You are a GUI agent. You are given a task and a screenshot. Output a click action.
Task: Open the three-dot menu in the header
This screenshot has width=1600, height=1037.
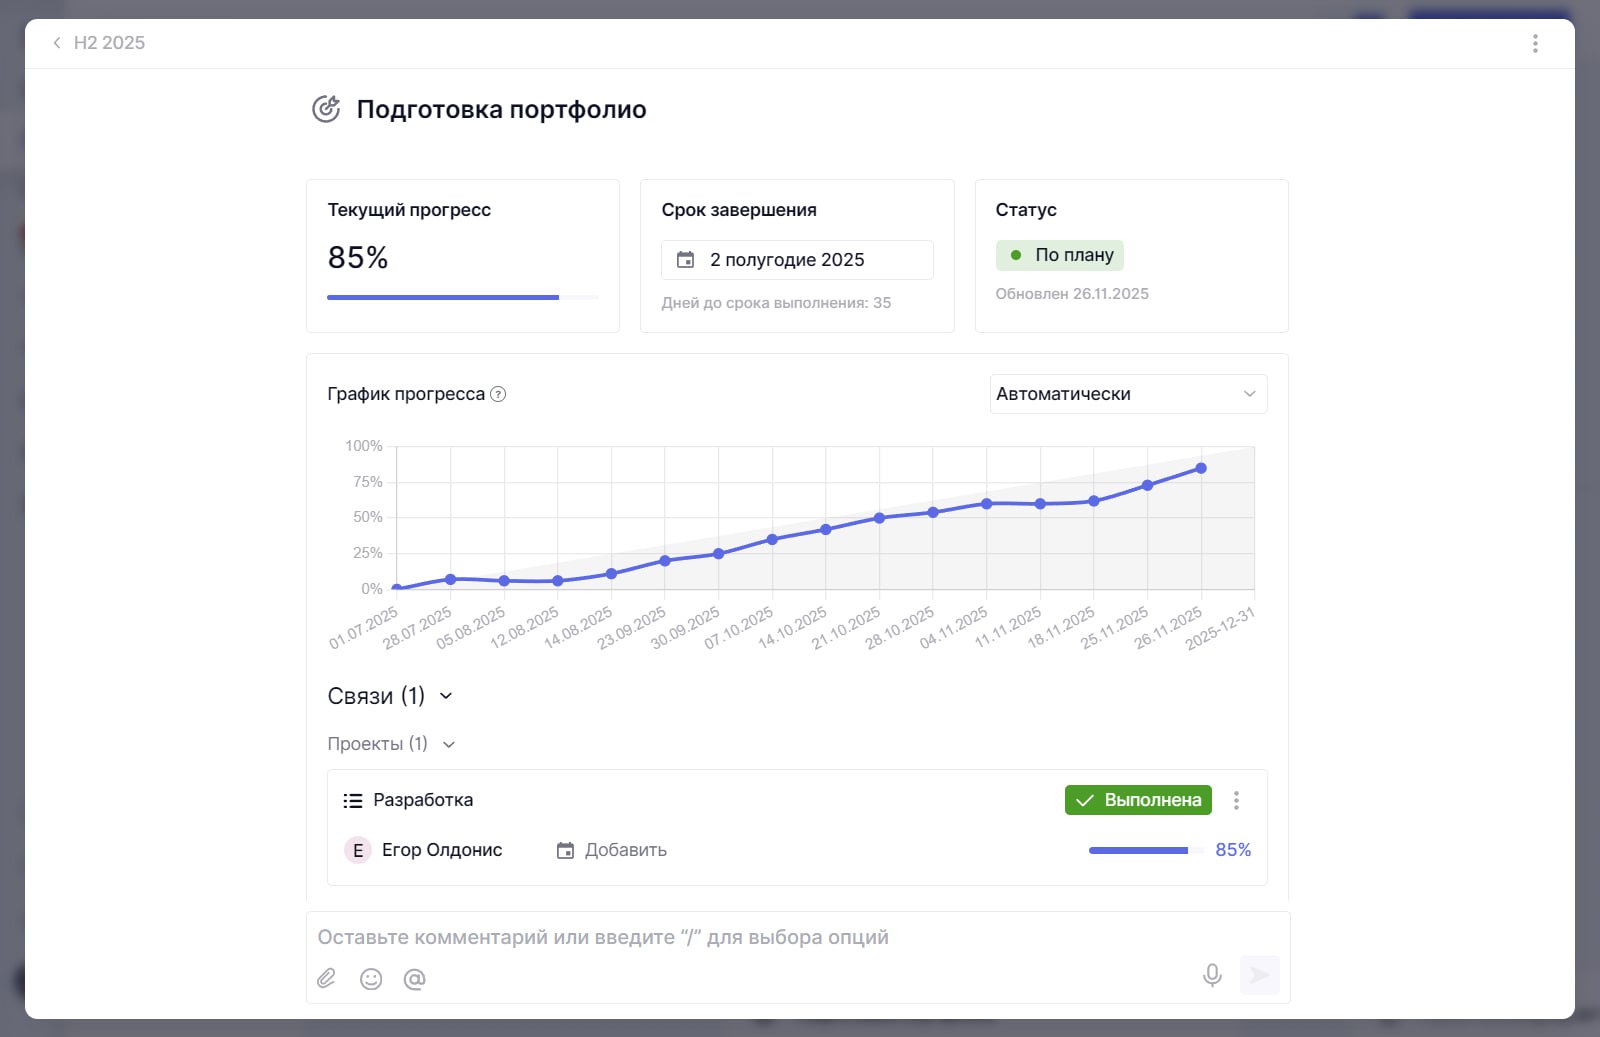(1535, 43)
